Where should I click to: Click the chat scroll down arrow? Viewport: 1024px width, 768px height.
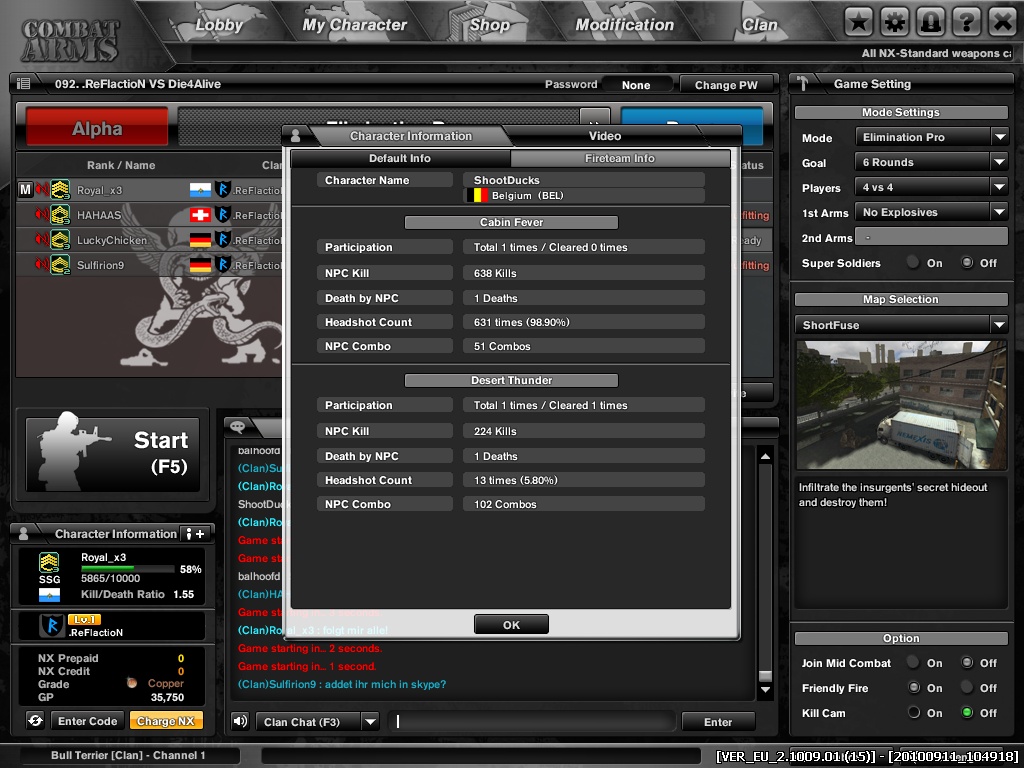[x=765, y=690]
